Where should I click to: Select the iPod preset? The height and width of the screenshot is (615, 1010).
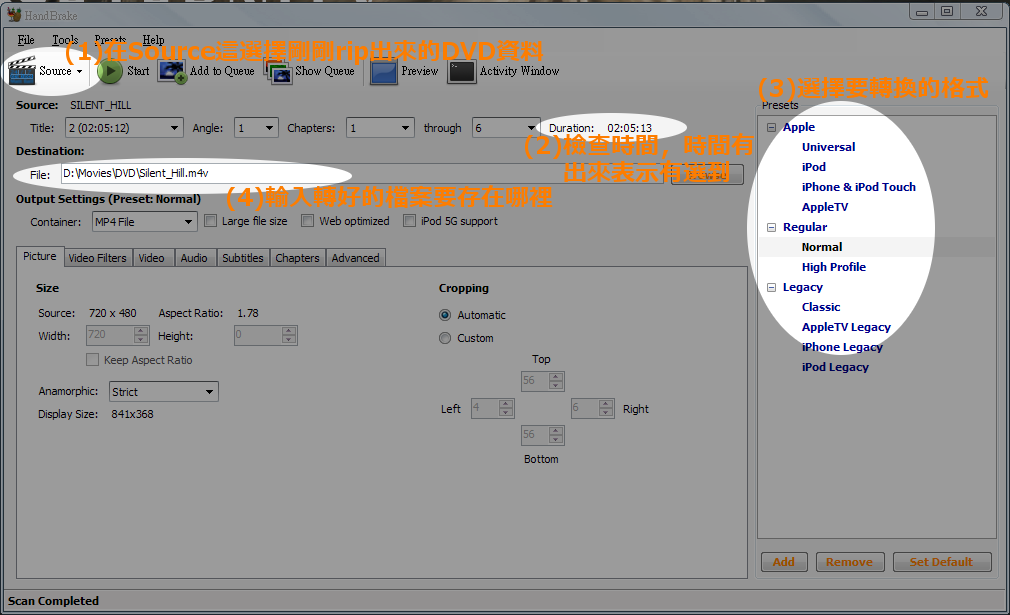814,167
